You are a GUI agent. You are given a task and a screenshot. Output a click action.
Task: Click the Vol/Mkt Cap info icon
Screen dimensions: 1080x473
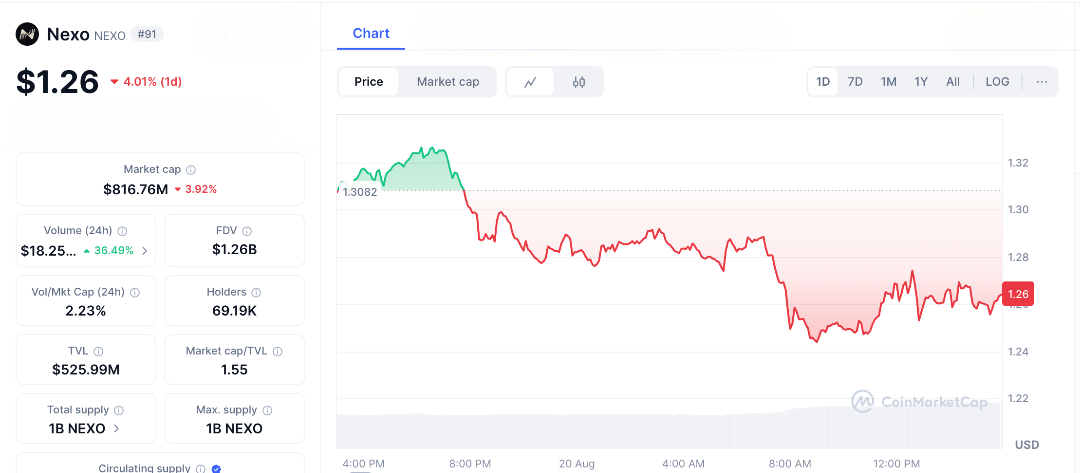[x=135, y=292]
